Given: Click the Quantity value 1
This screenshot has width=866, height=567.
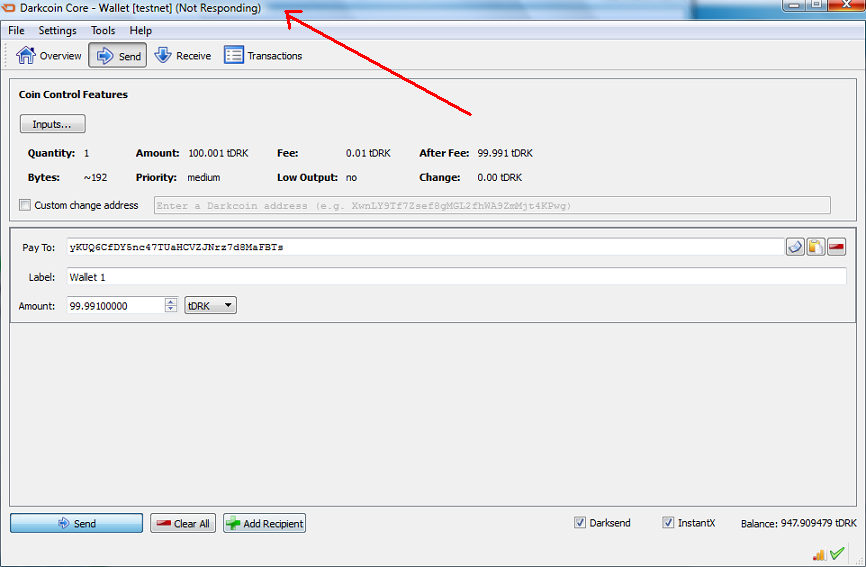Looking at the screenshot, I should click(86, 153).
